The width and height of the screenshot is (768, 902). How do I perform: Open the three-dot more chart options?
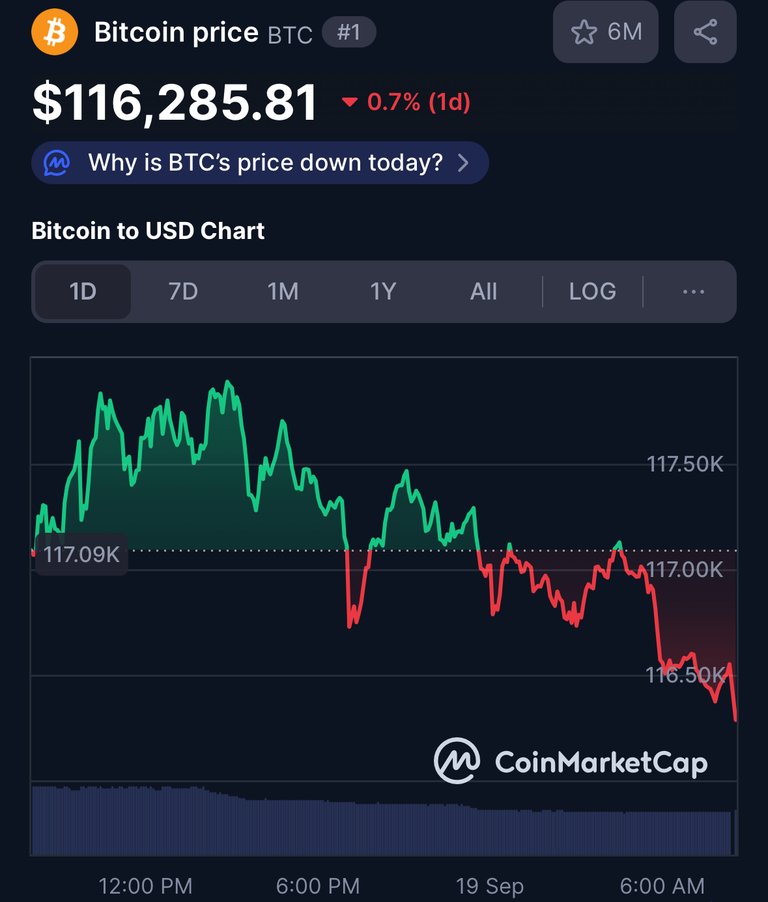693,292
